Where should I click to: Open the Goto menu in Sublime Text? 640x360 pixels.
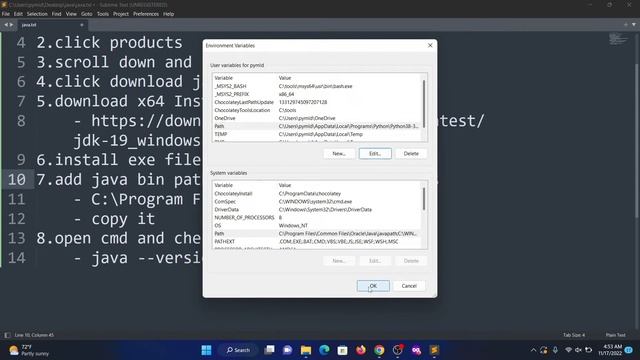87,14
